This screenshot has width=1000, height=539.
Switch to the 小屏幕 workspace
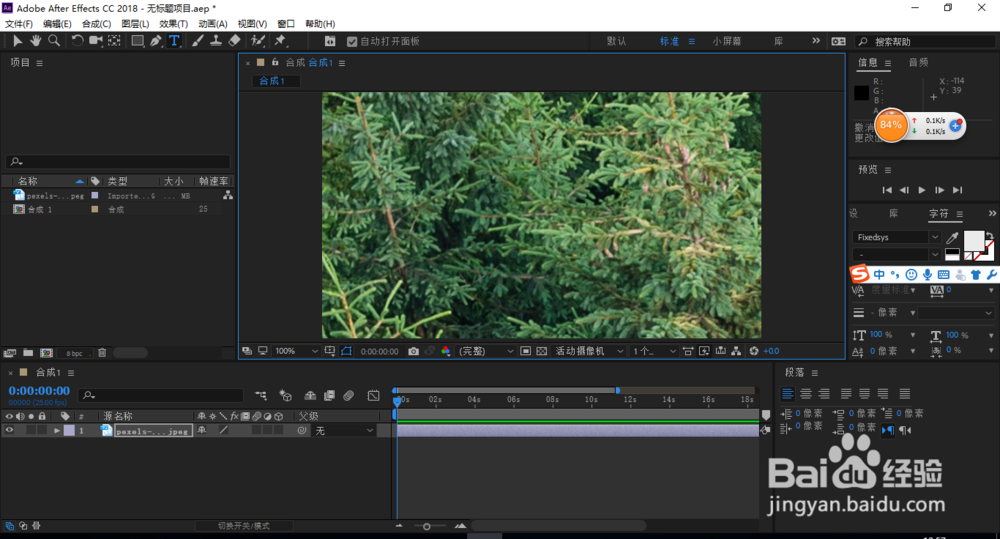(727, 41)
